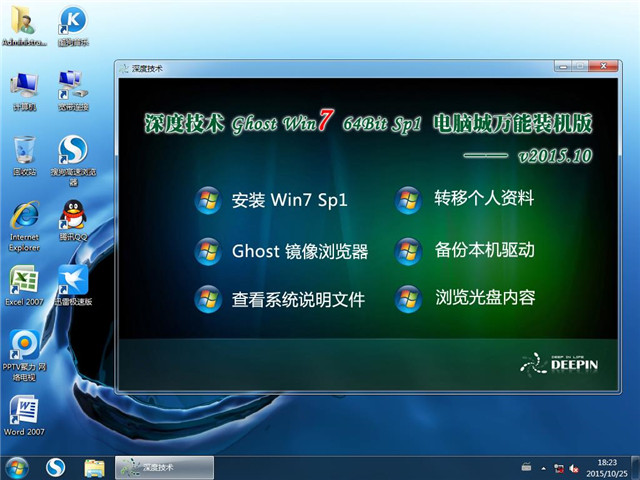640x480 pixels.
Task: Click the 深度技术 title bar app icon
Action: coord(124,69)
